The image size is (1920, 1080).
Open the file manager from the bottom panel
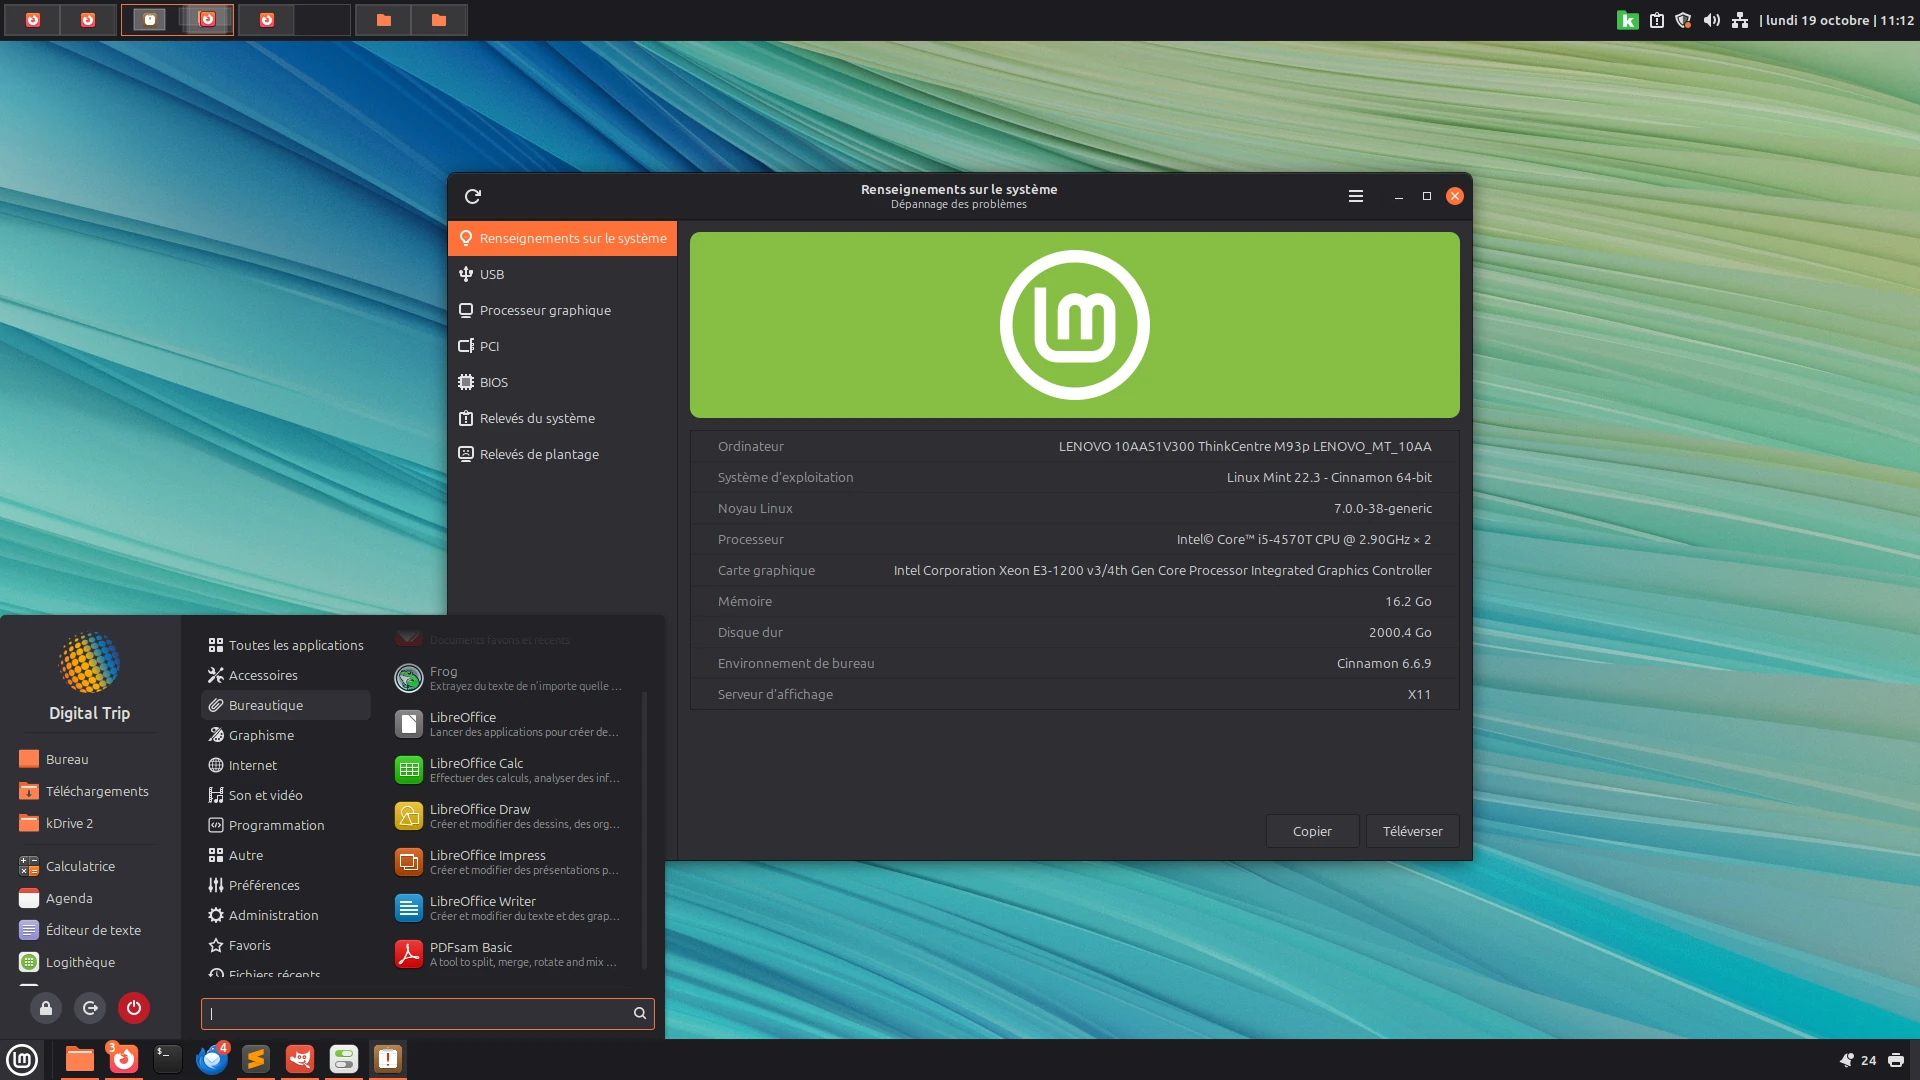80,1059
